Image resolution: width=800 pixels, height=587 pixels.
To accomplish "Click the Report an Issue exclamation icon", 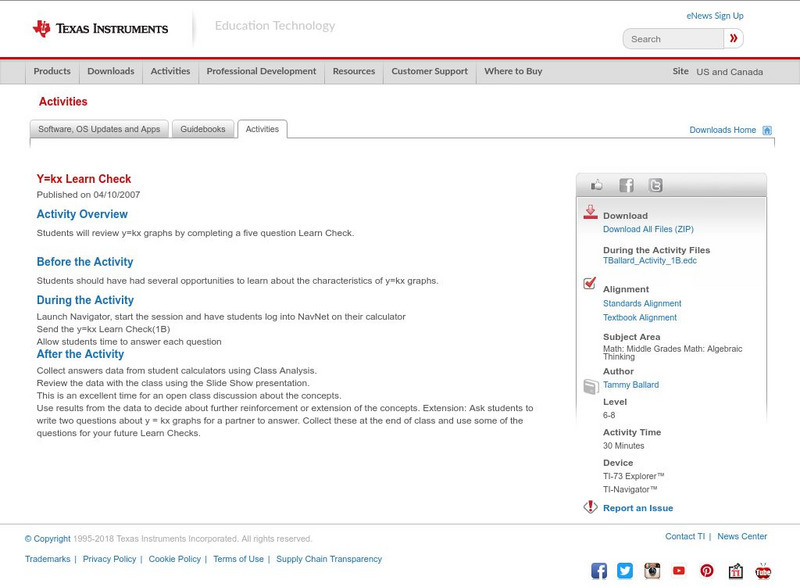I will (590, 507).
